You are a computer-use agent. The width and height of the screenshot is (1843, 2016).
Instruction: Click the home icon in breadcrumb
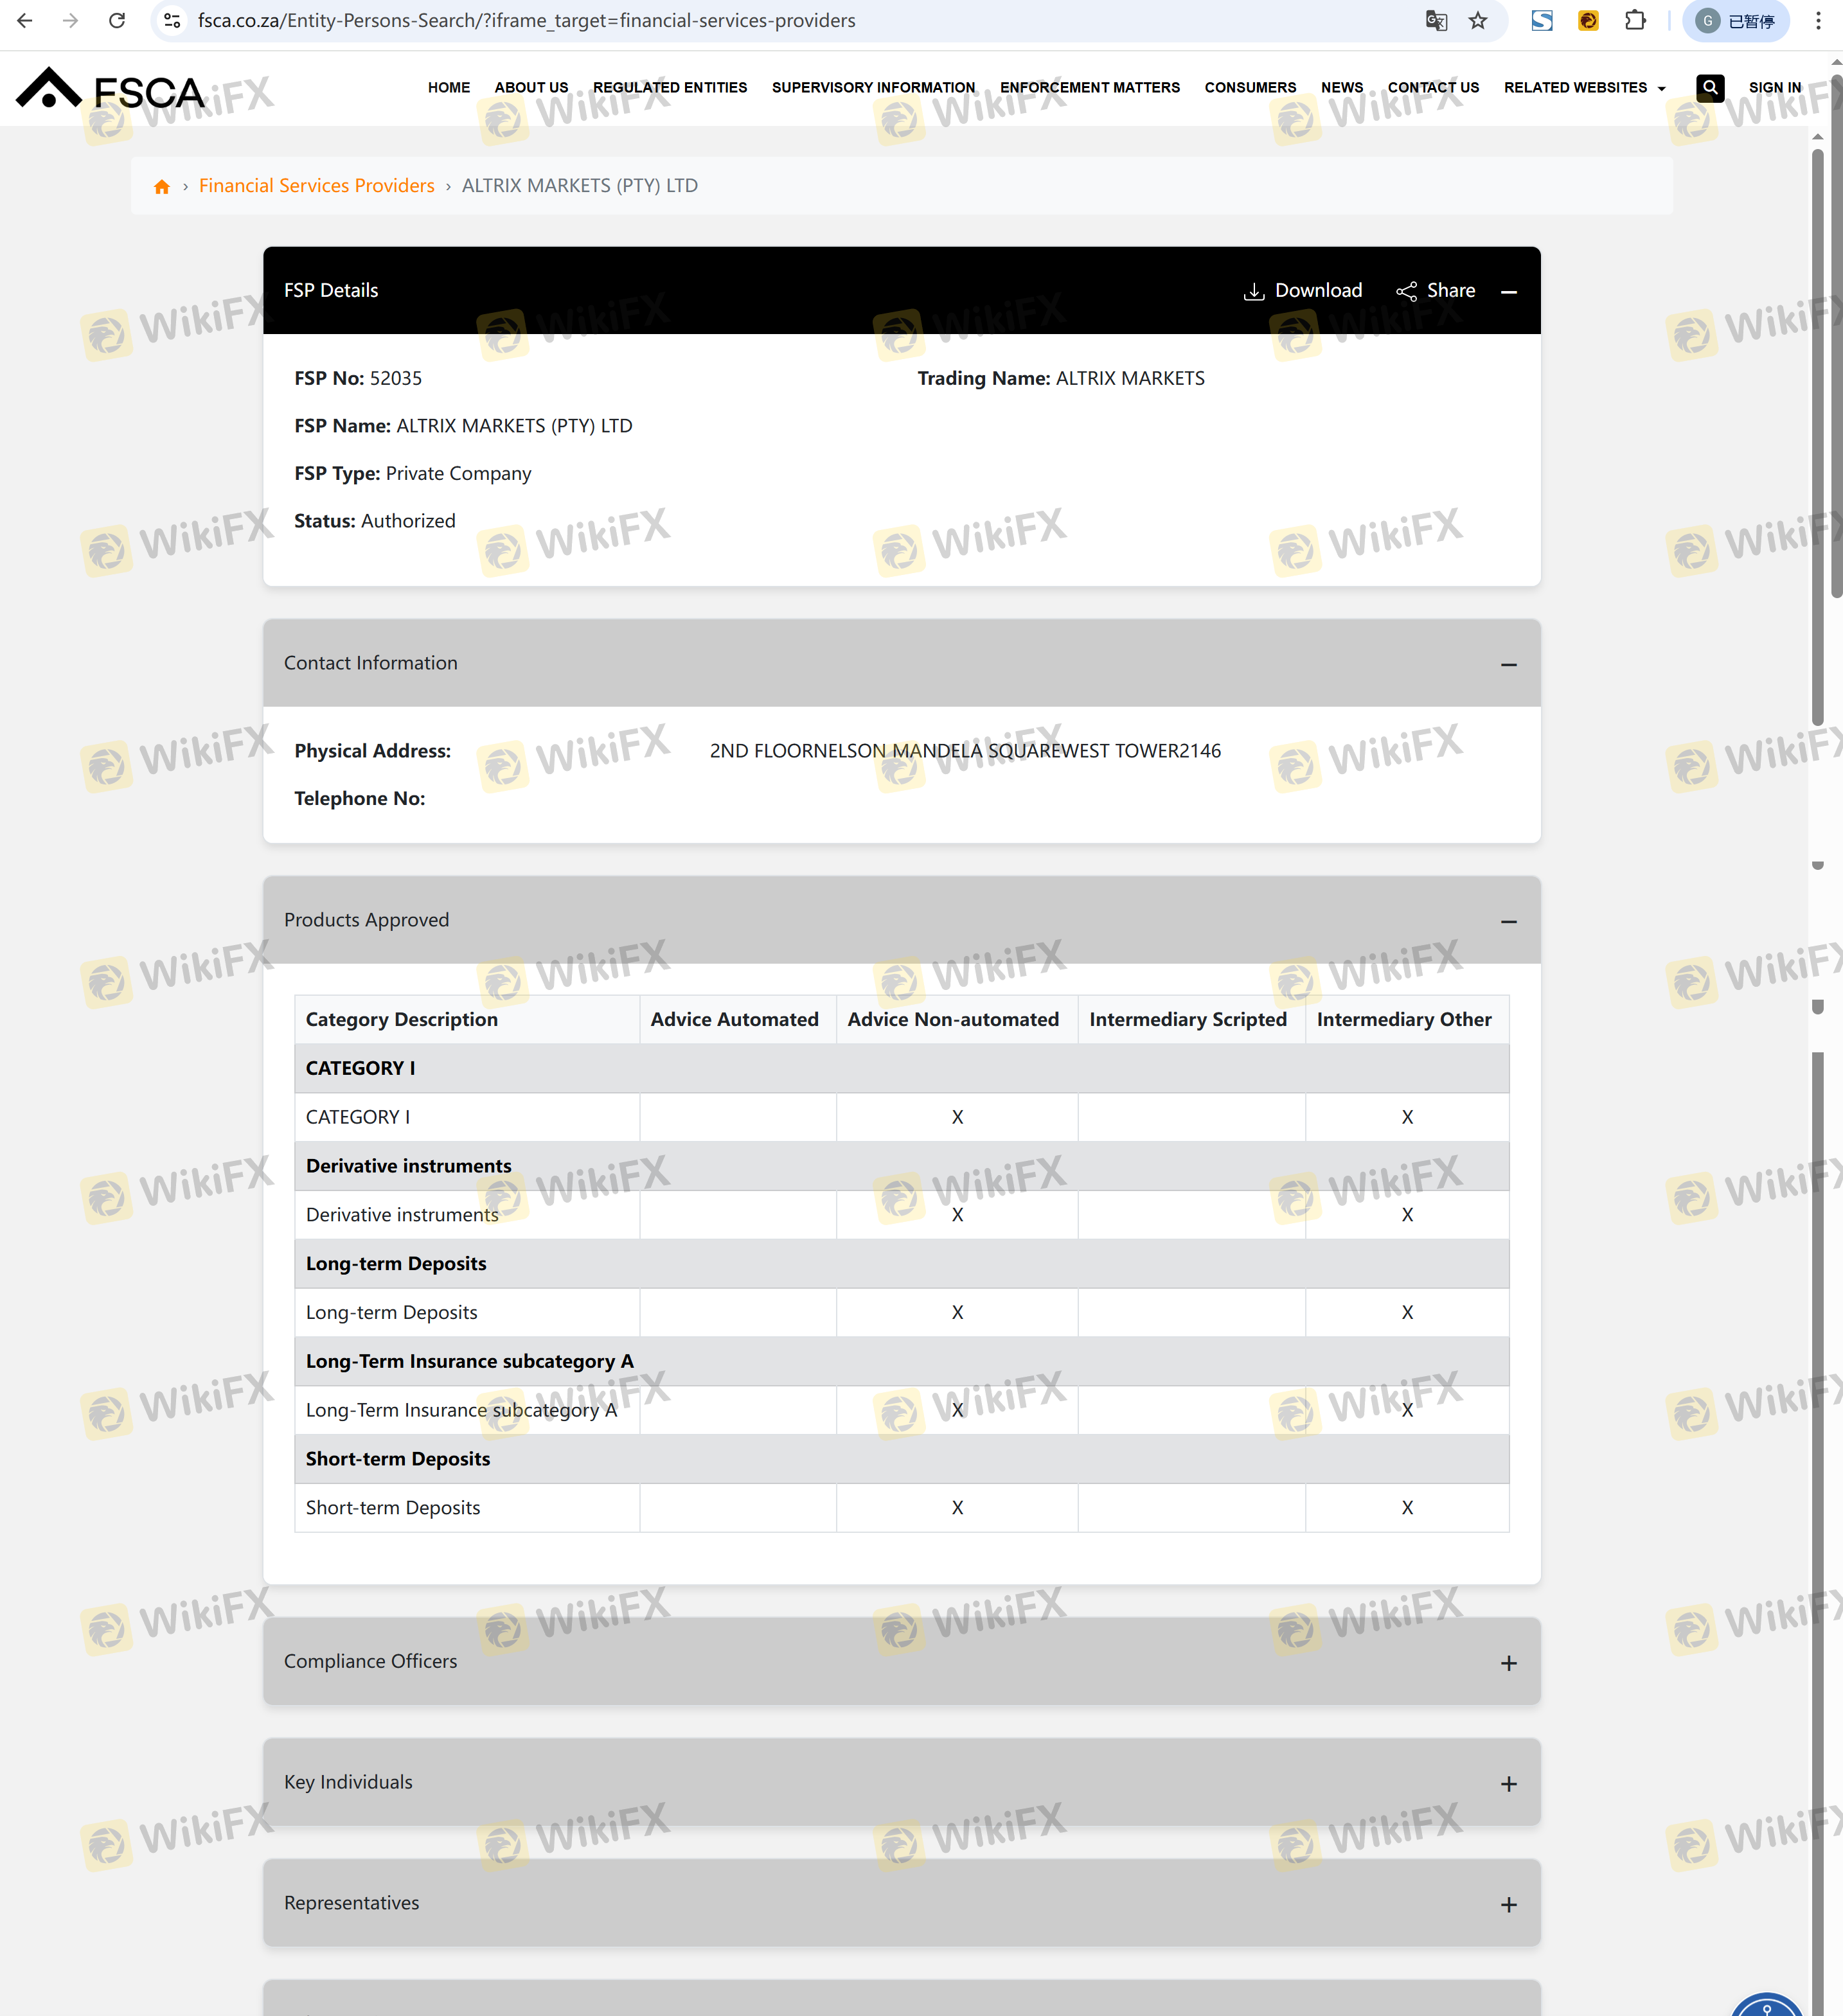click(x=162, y=187)
